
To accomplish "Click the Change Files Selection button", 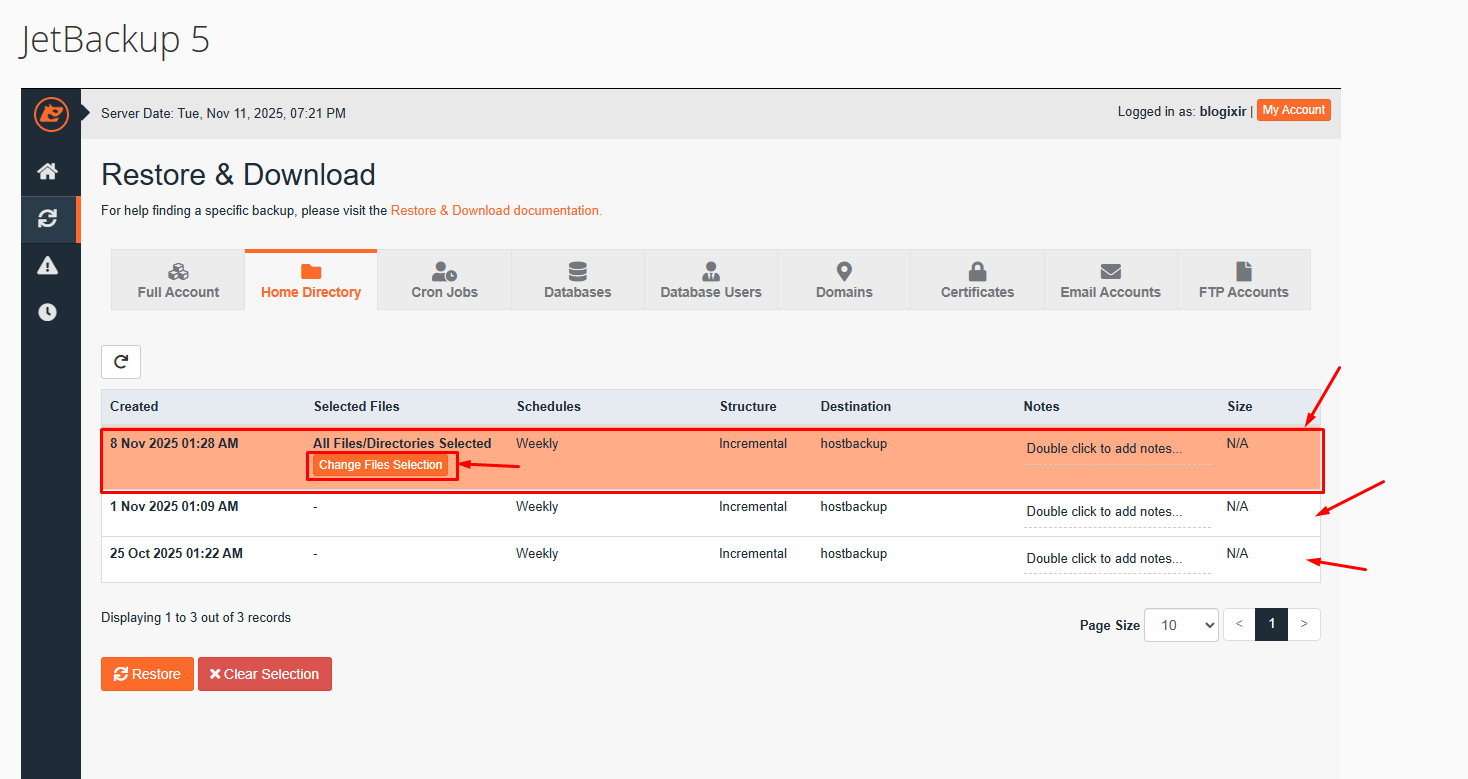I will click(x=381, y=465).
